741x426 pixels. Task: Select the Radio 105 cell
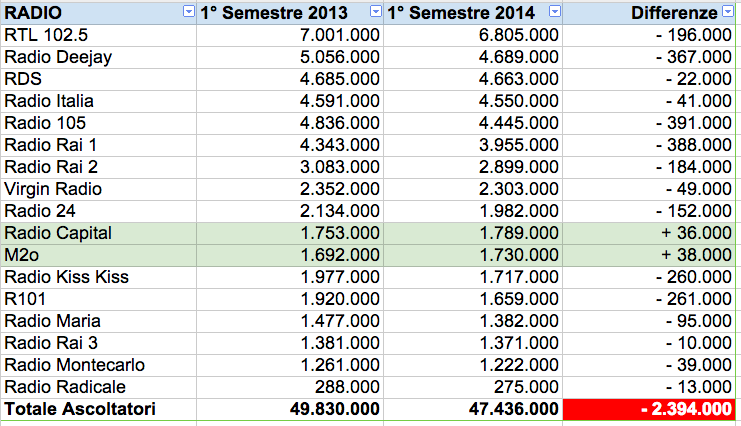click(x=98, y=123)
